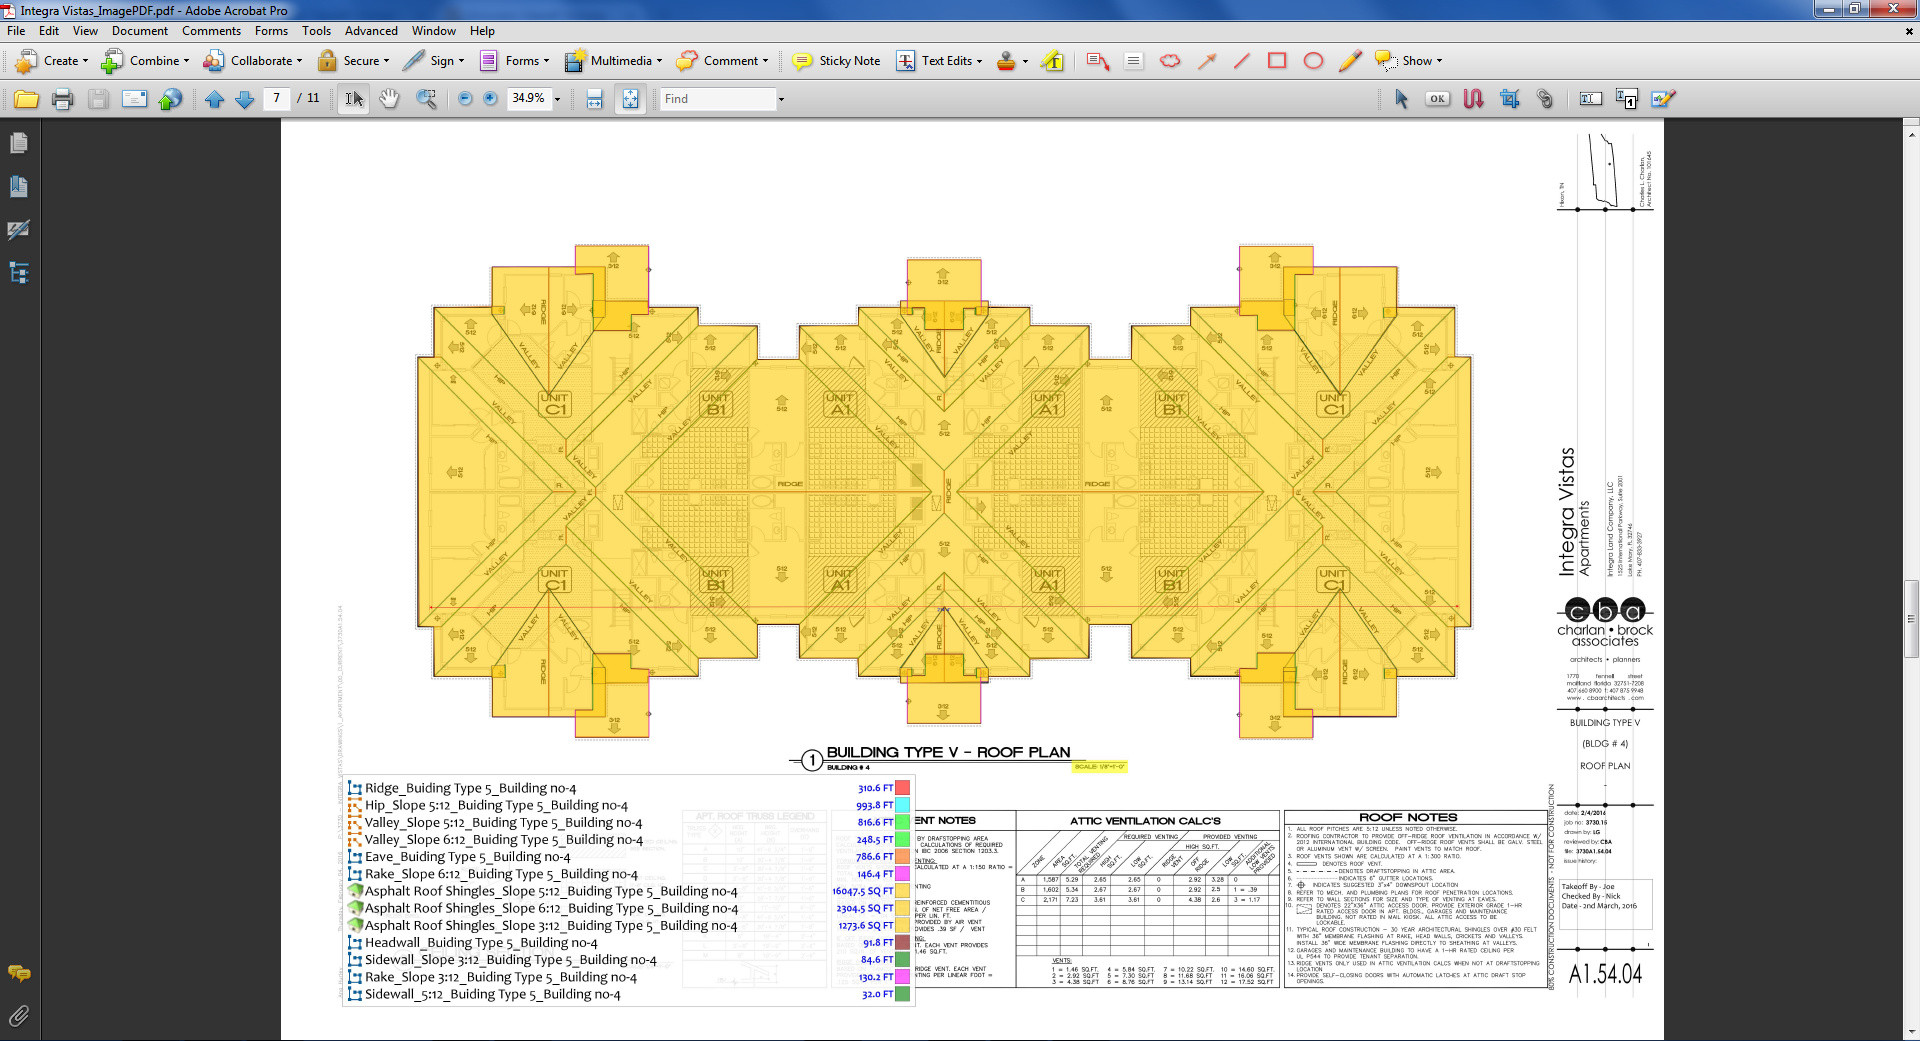Go to previous page with up arrow
This screenshot has width=1920, height=1041.
click(214, 99)
